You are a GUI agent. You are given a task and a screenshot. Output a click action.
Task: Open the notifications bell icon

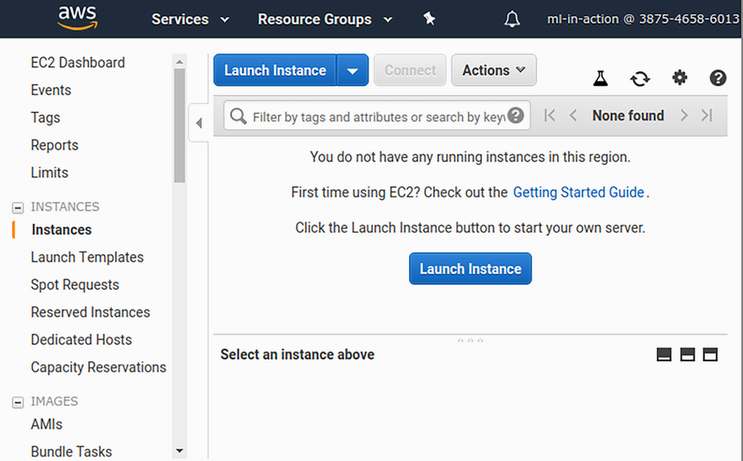coord(512,19)
